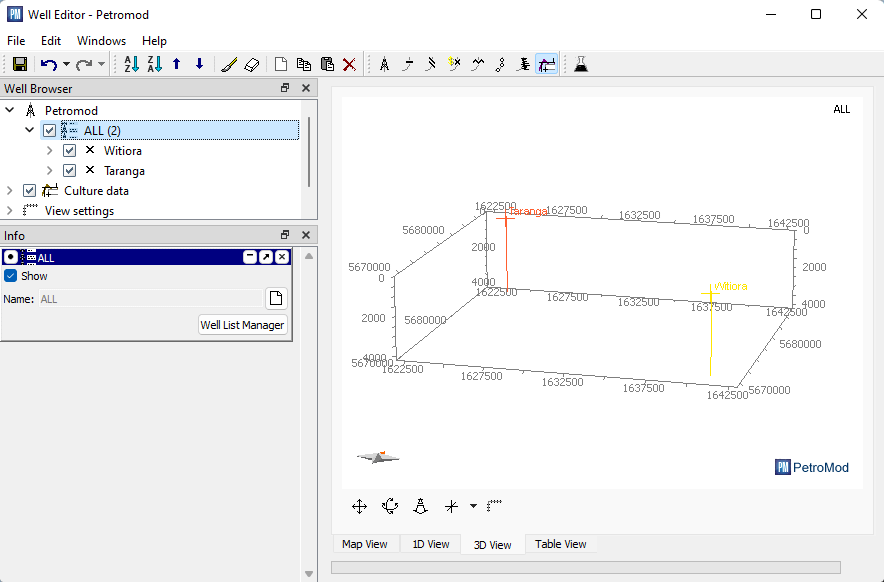
Task: Expand the Taranga well tree node
Action: [50, 171]
